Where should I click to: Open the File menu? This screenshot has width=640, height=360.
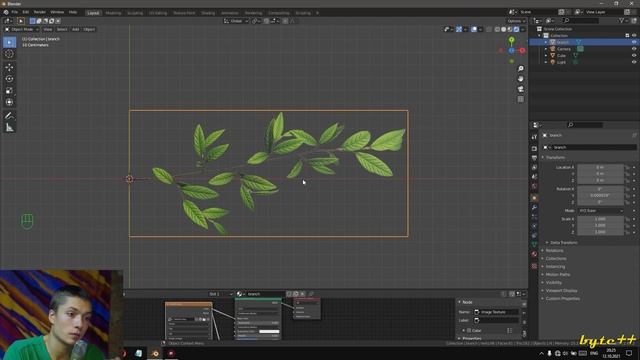click(x=15, y=12)
